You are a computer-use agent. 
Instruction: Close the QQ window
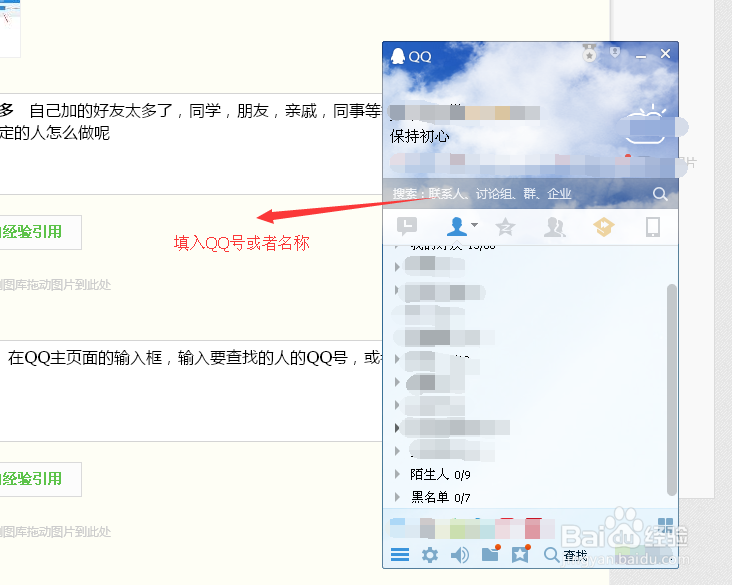tap(665, 54)
